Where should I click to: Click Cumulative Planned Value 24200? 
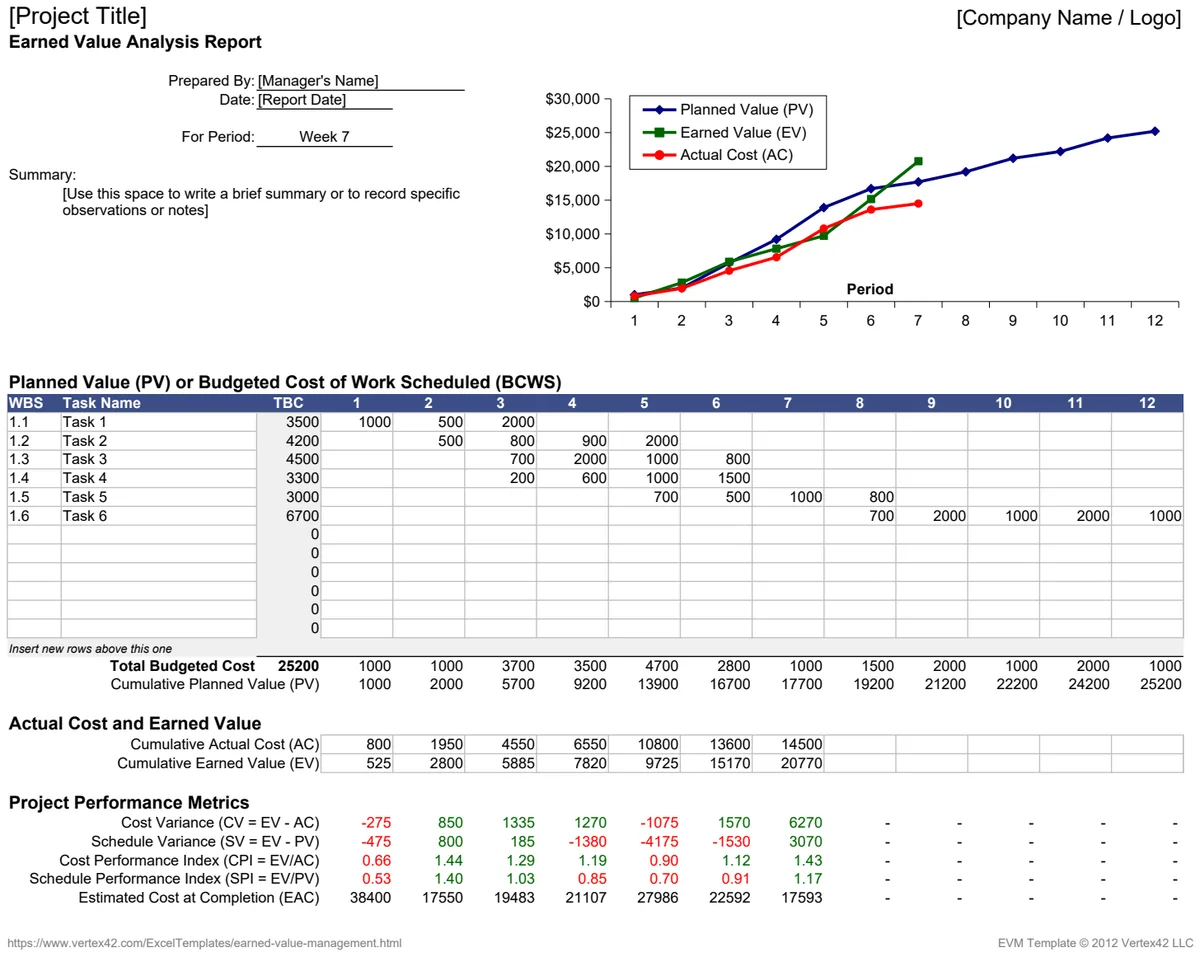1090,685
